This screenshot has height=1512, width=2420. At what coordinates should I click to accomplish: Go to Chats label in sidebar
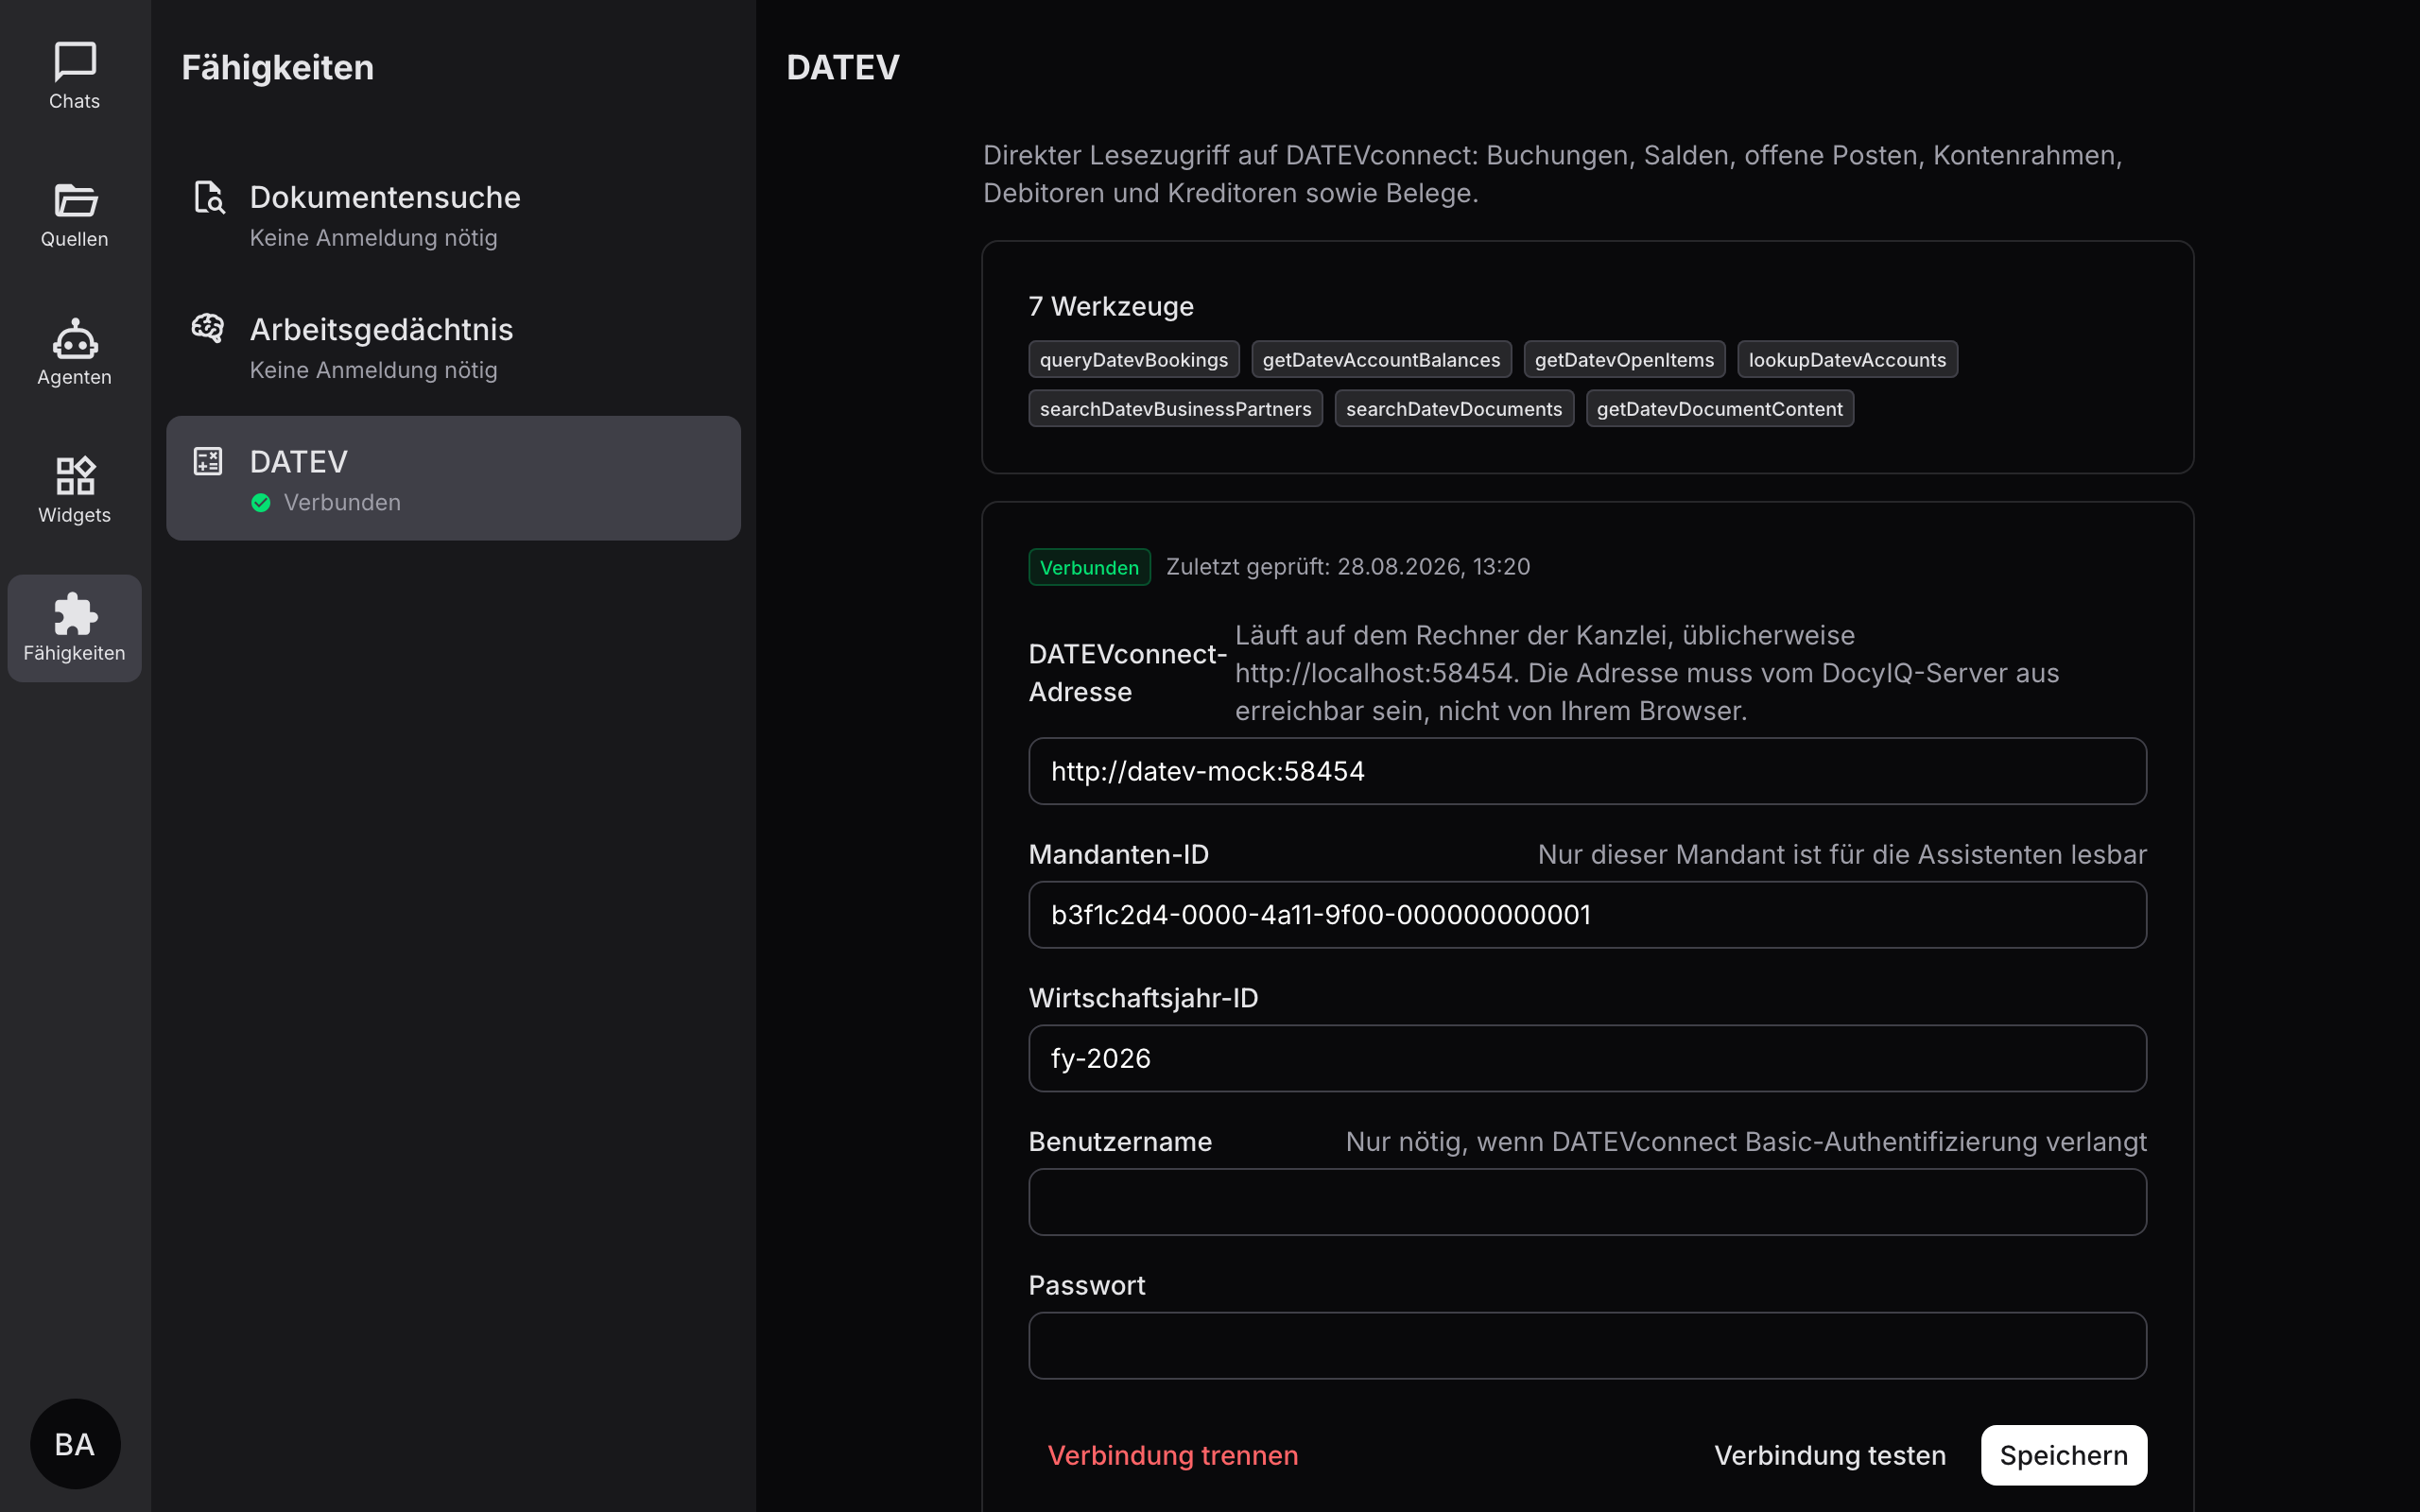75,101
